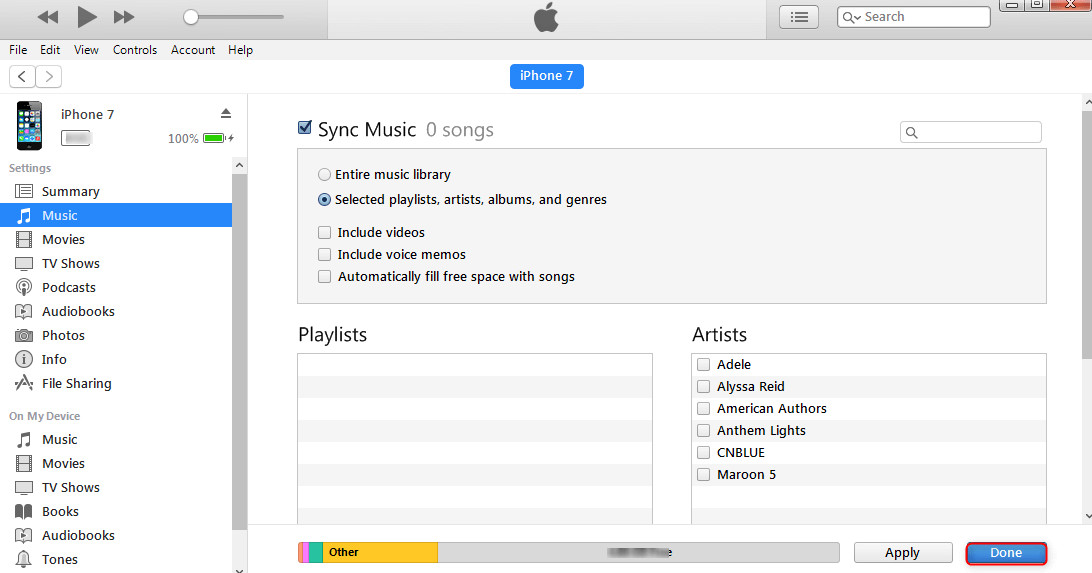The height and width of the screenshot is (573, 1092).
Task: Open Photos in the Settings sidebar
Action: [x=62, y=335]
